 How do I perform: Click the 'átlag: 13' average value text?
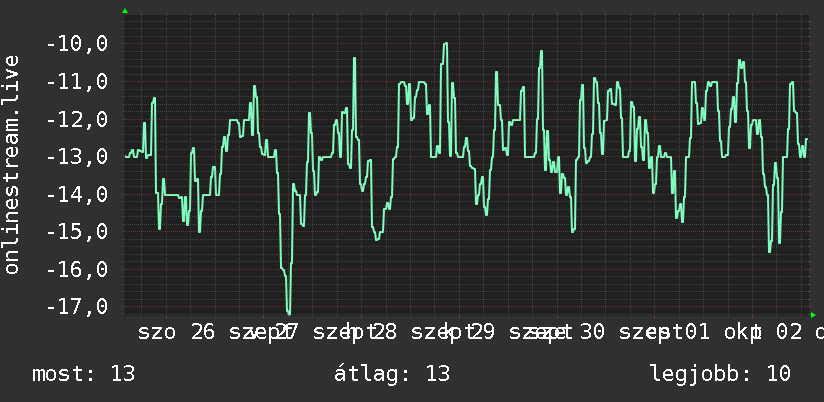[x=392, y=374]
